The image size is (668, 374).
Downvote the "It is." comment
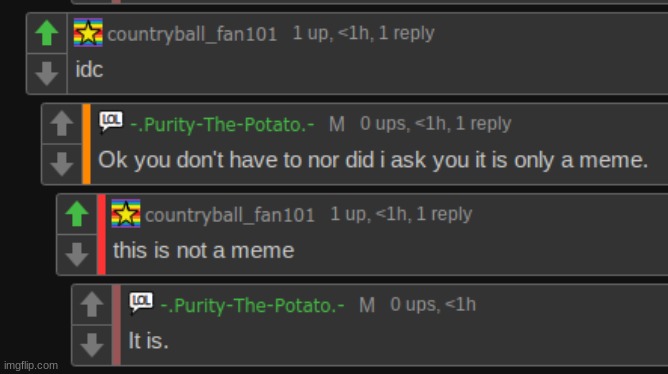tap(92, 345)
